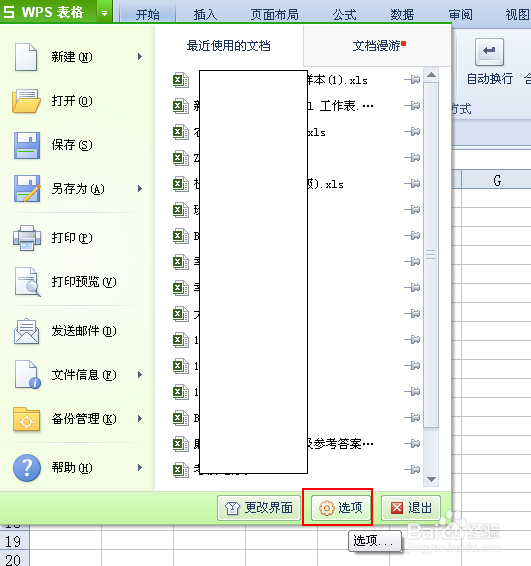Select row 19 header

pos(14,541)
